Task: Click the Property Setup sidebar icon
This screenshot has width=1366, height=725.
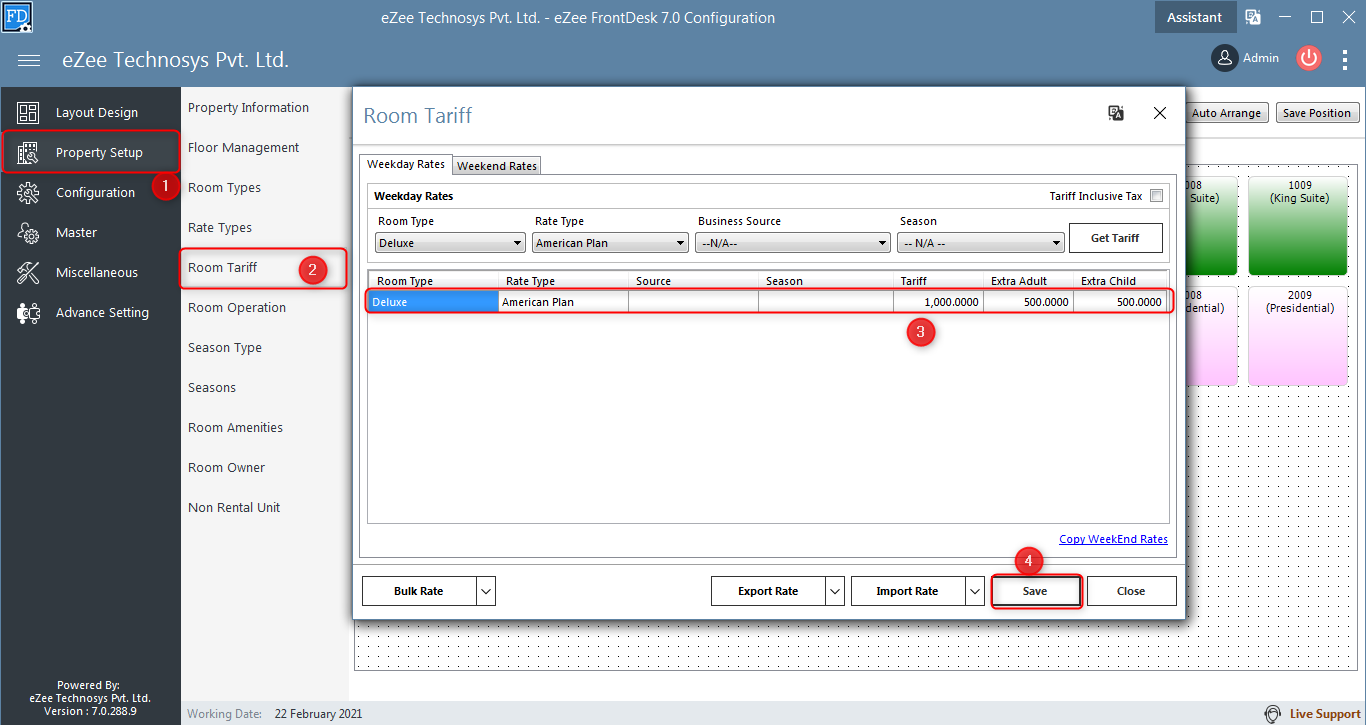Action: click(x=28, y=153)
